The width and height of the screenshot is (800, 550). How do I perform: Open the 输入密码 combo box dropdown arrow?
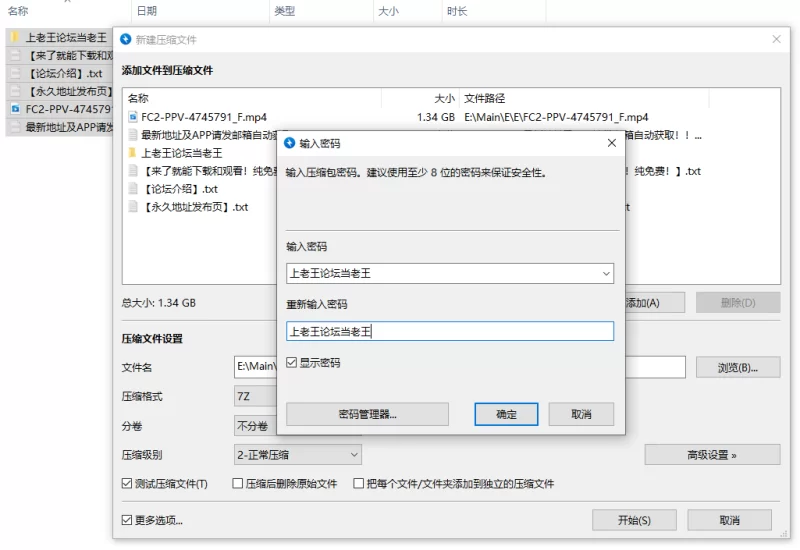tap(606, 273)
